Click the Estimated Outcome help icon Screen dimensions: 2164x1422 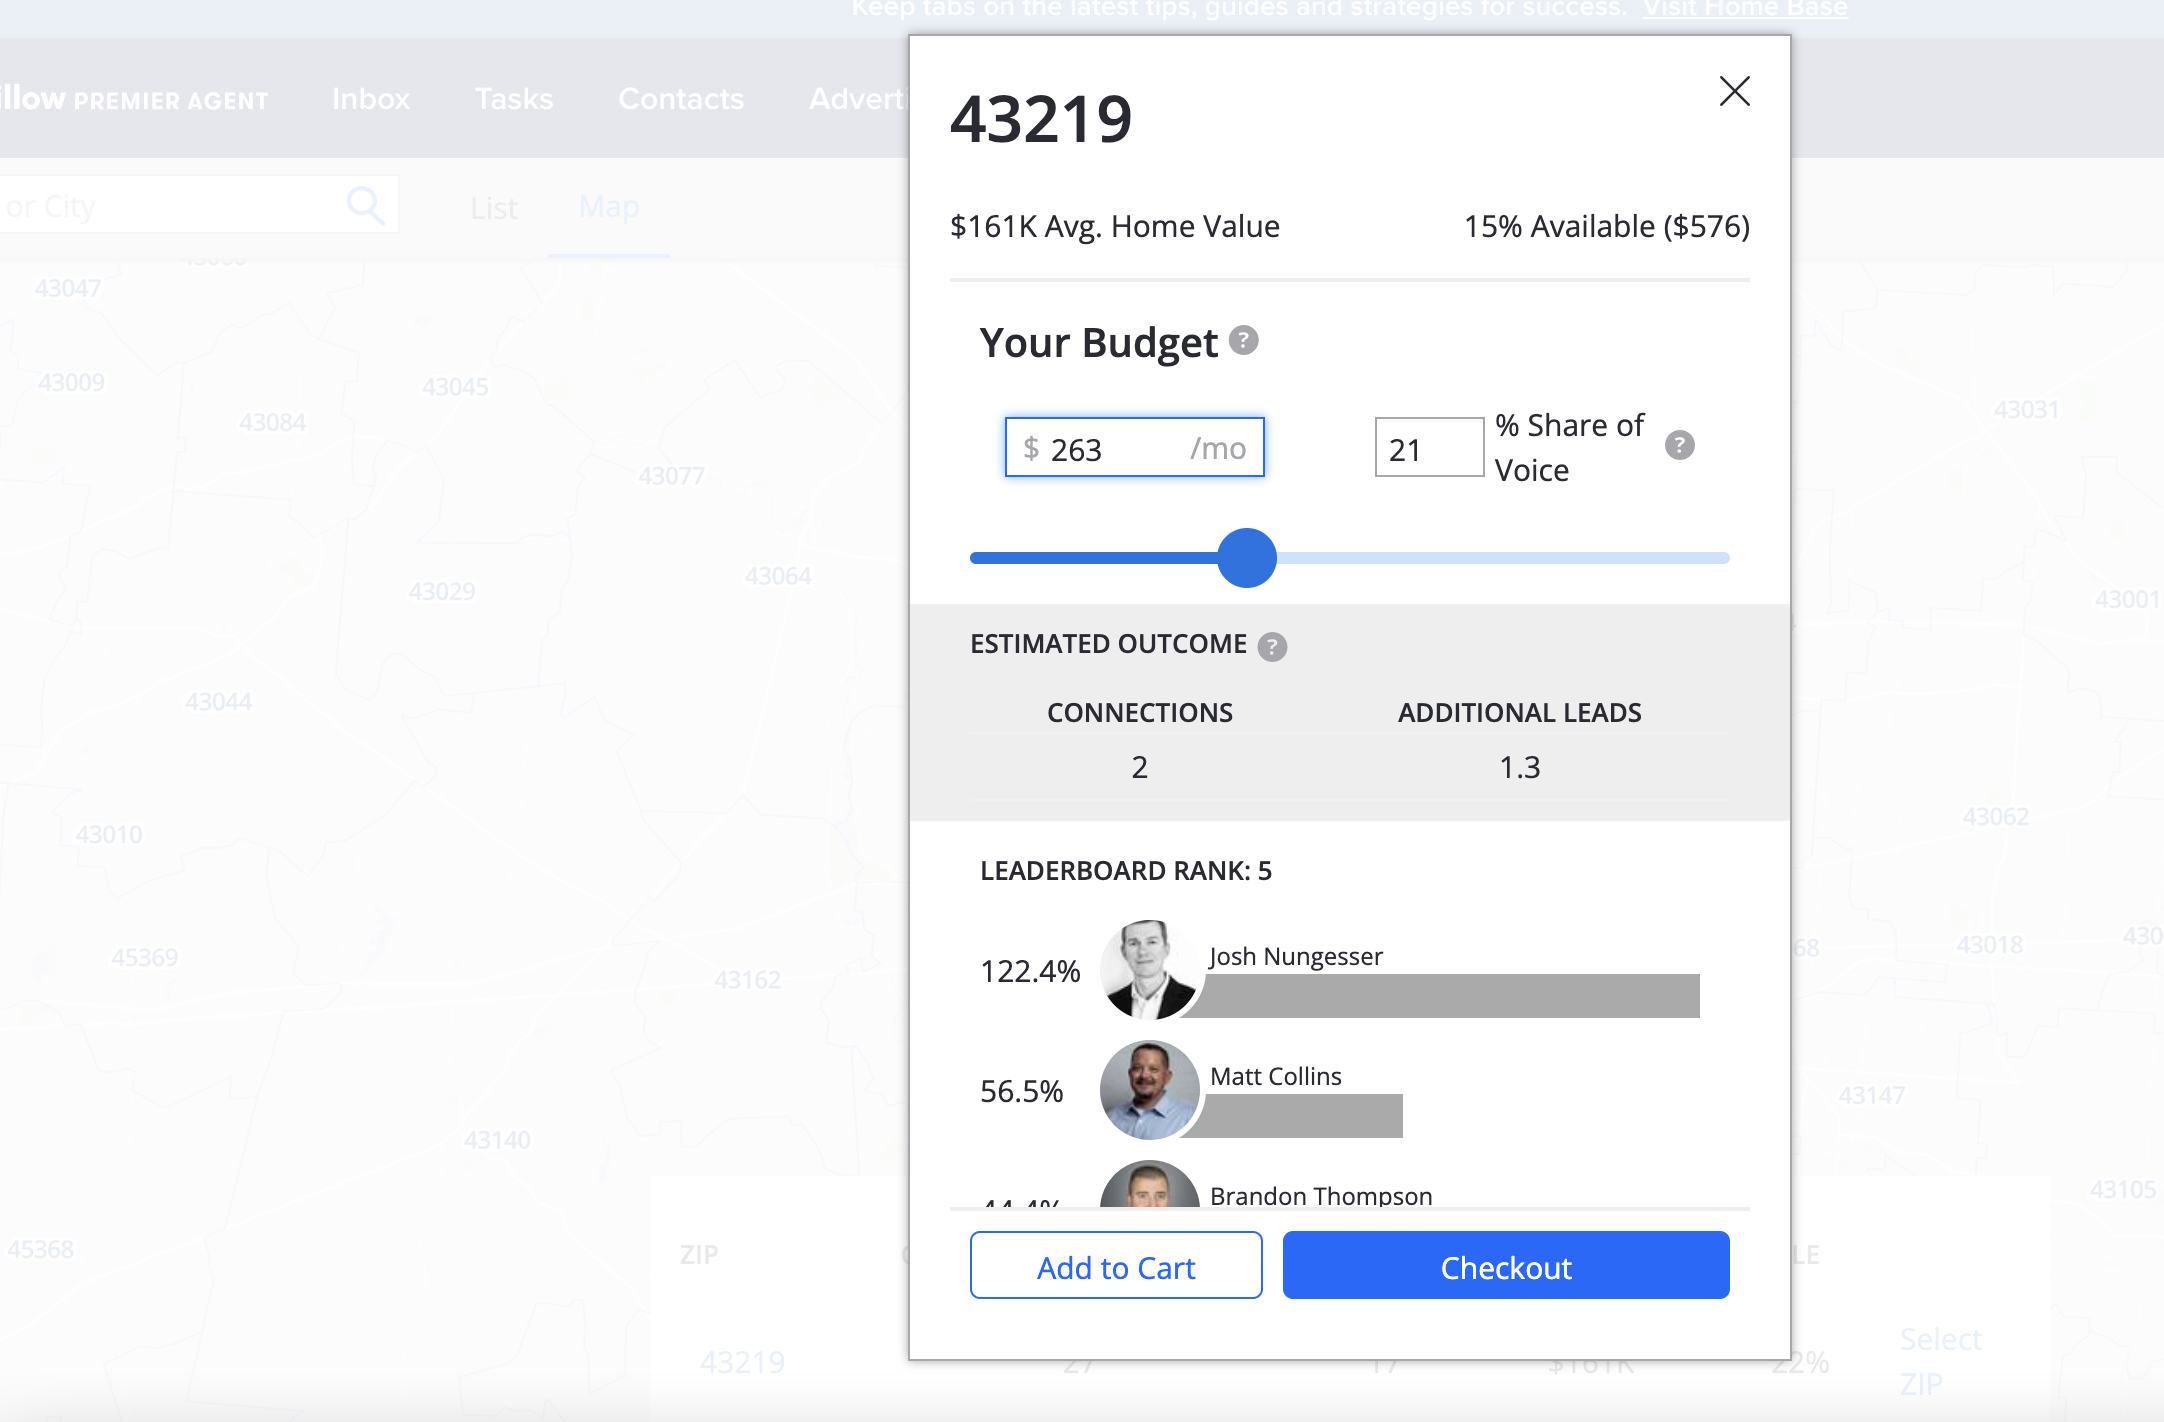tap(1272, 647)
